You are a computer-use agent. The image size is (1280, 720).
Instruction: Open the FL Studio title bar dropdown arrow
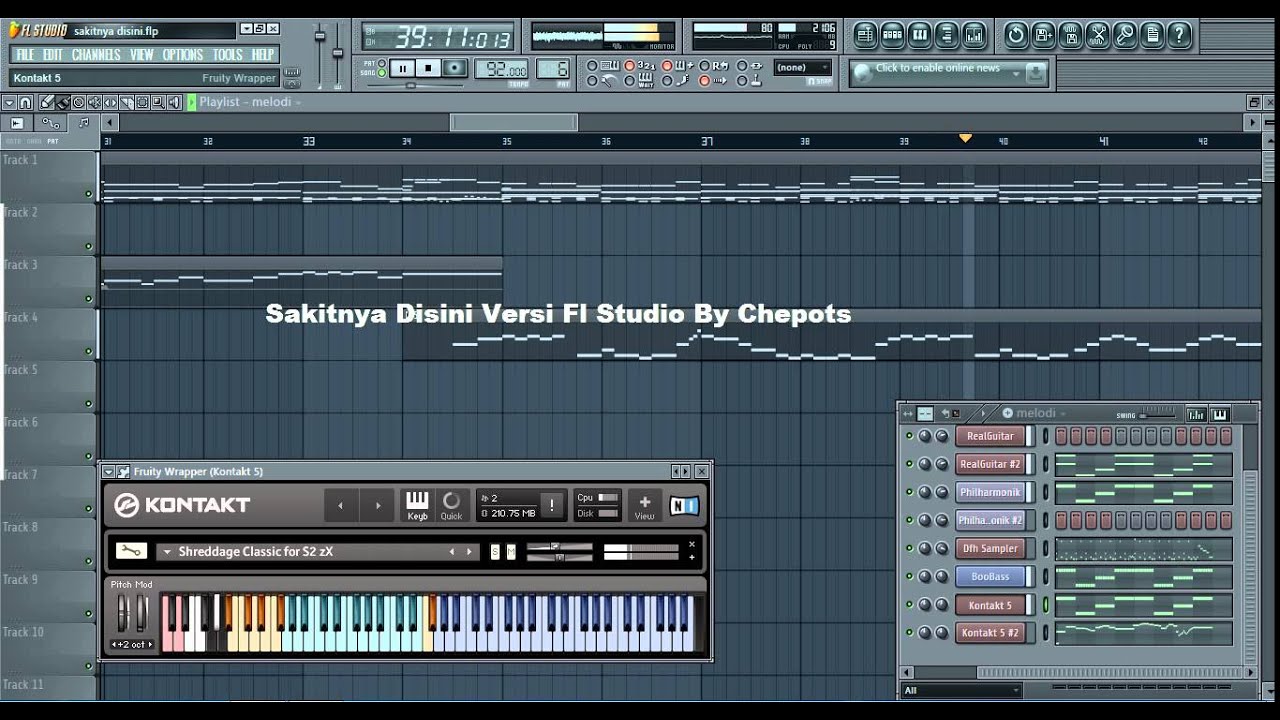[x=246, y=30]
